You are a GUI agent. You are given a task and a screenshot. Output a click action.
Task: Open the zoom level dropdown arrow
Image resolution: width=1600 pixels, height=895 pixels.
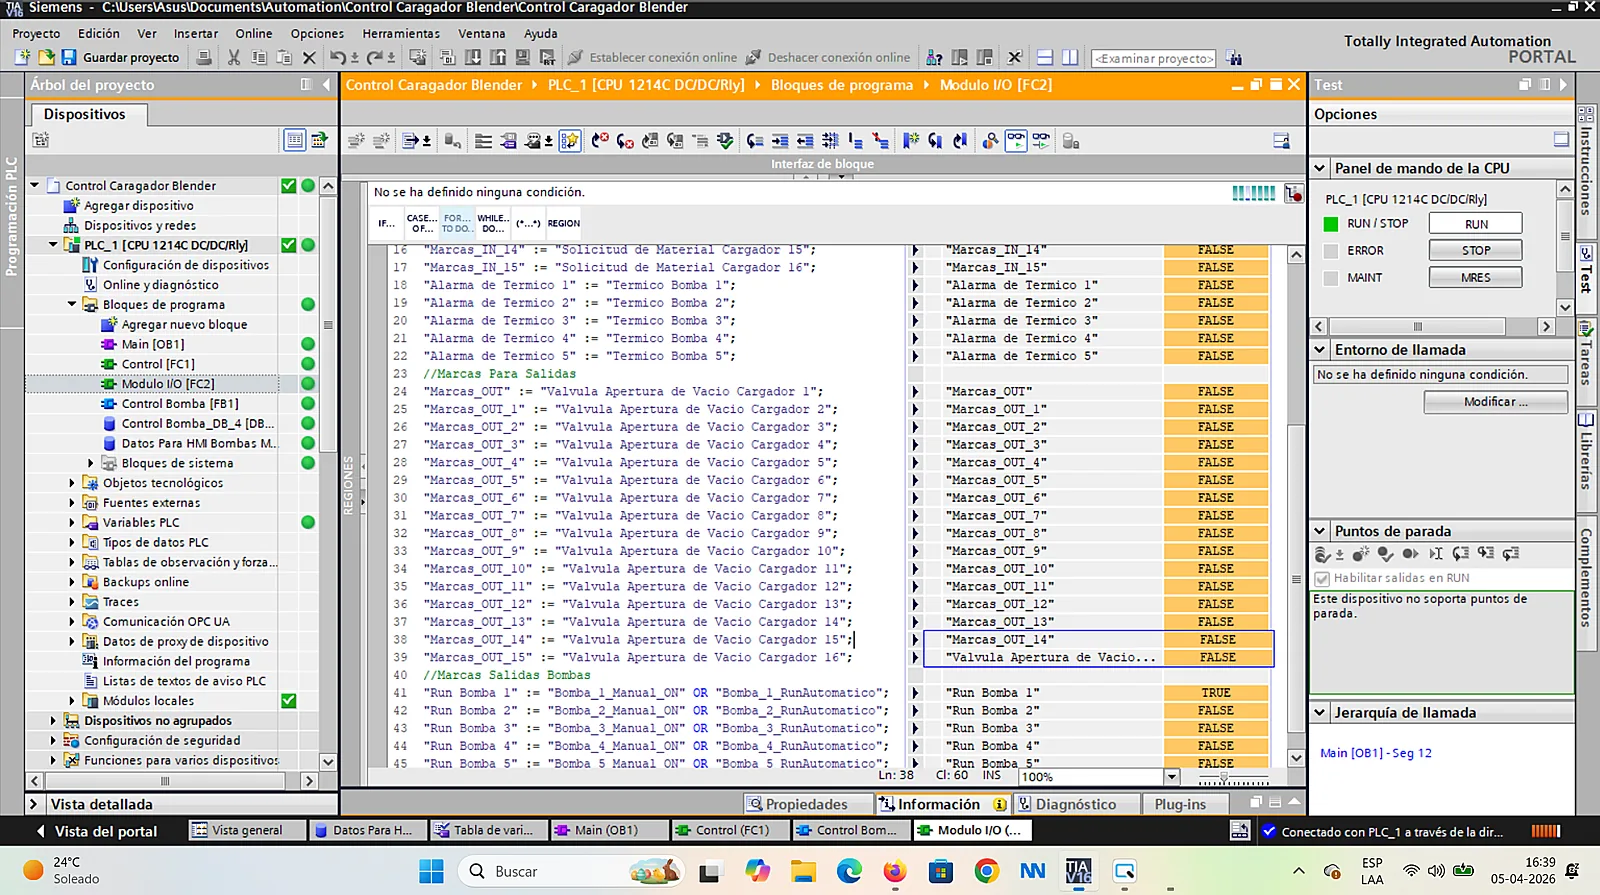click(x=1172, y=776)
